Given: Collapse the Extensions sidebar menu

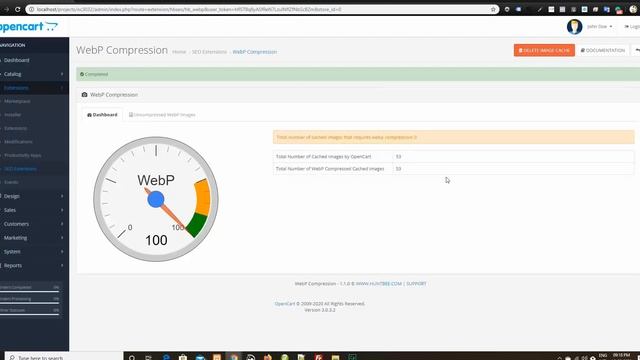Looking at the screenshot, I should point(34,88).
